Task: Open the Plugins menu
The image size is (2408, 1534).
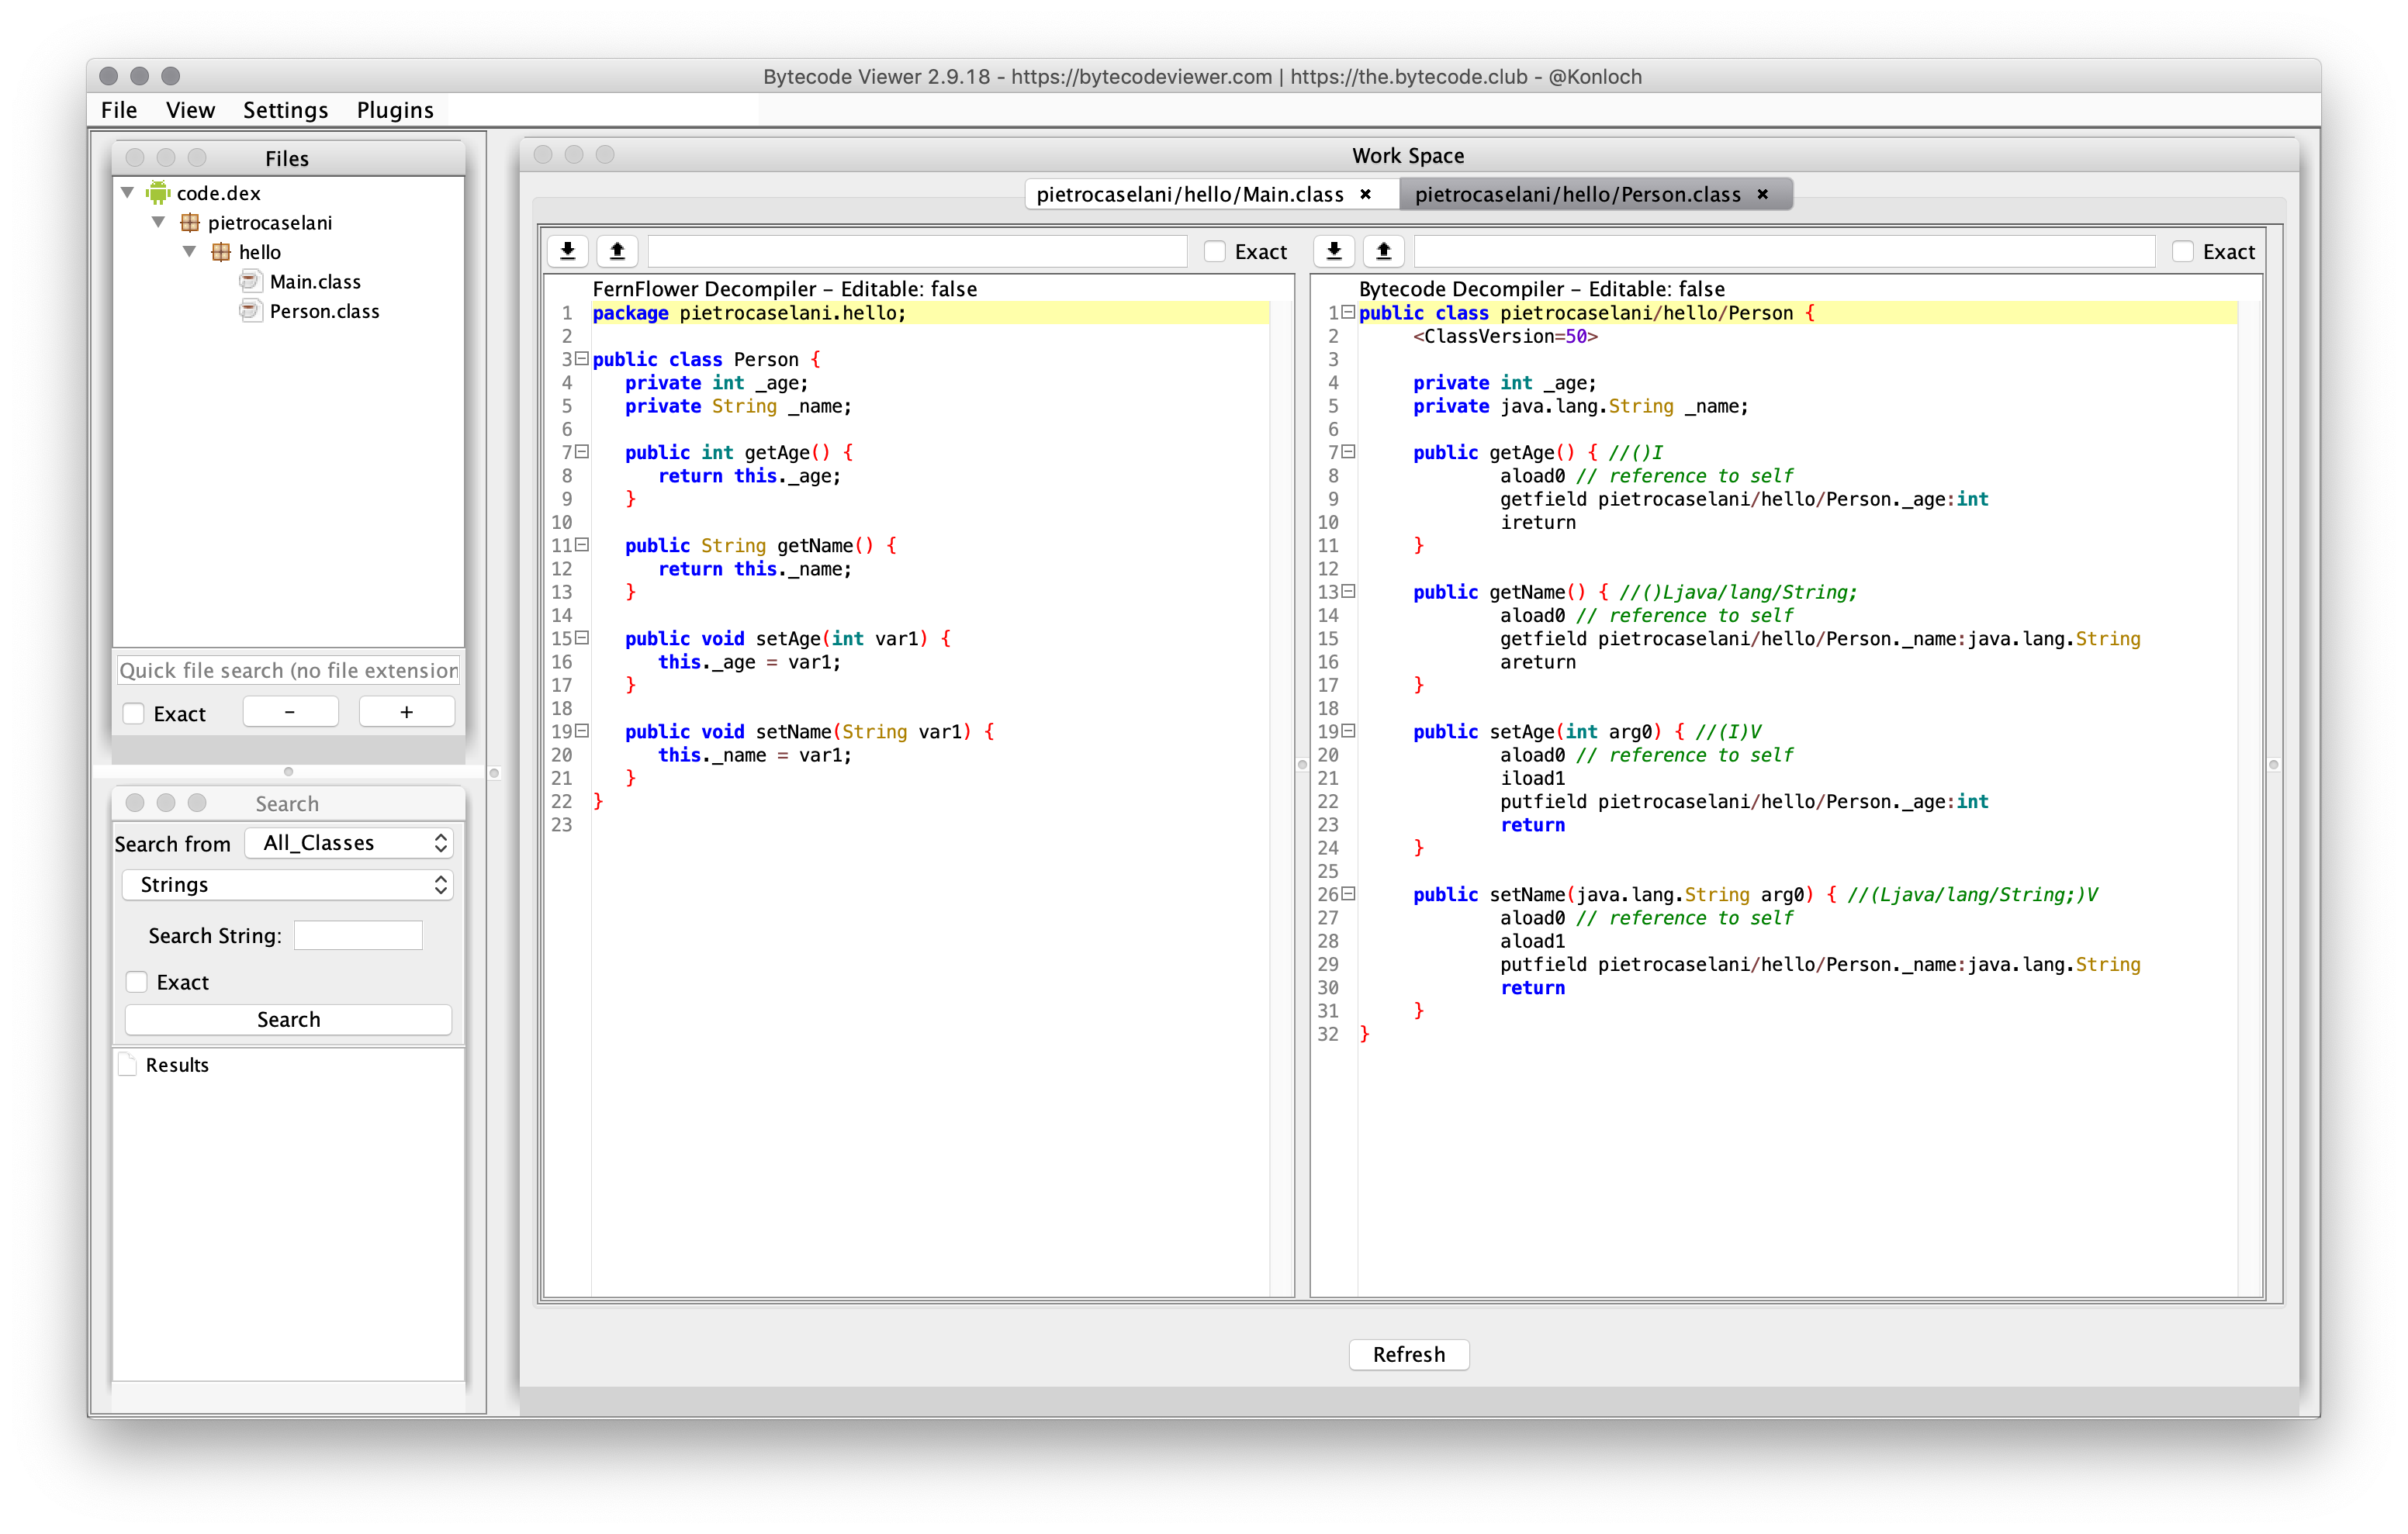Action: tap(395, 110)
